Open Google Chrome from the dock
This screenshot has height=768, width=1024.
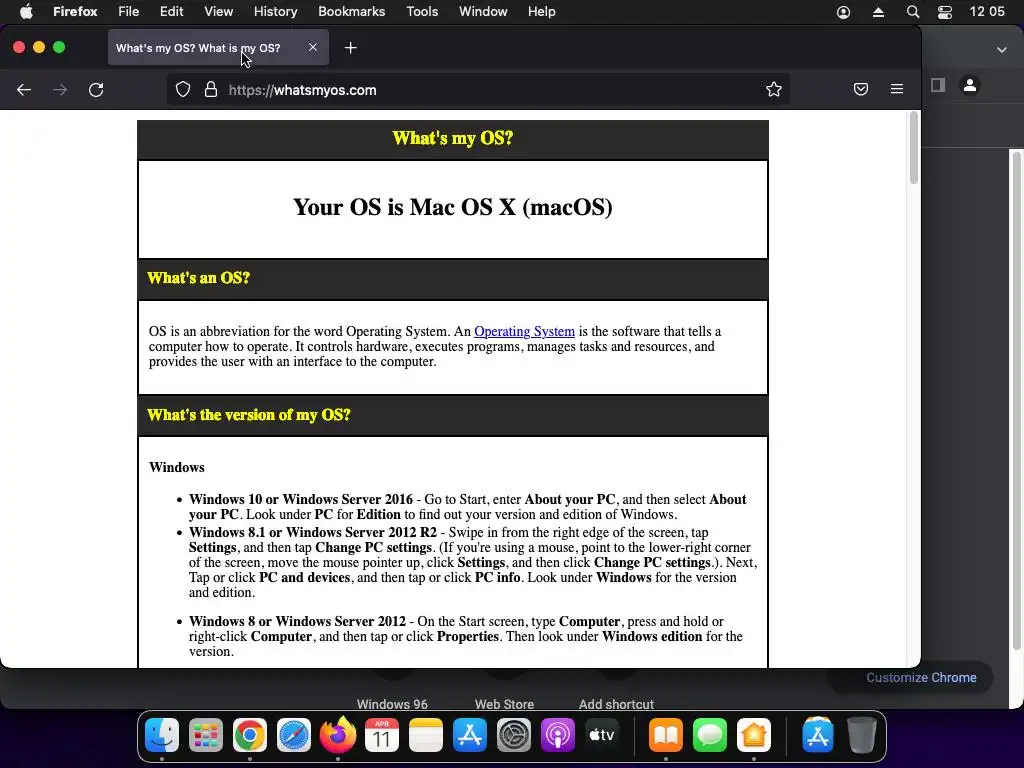point(249,735)
